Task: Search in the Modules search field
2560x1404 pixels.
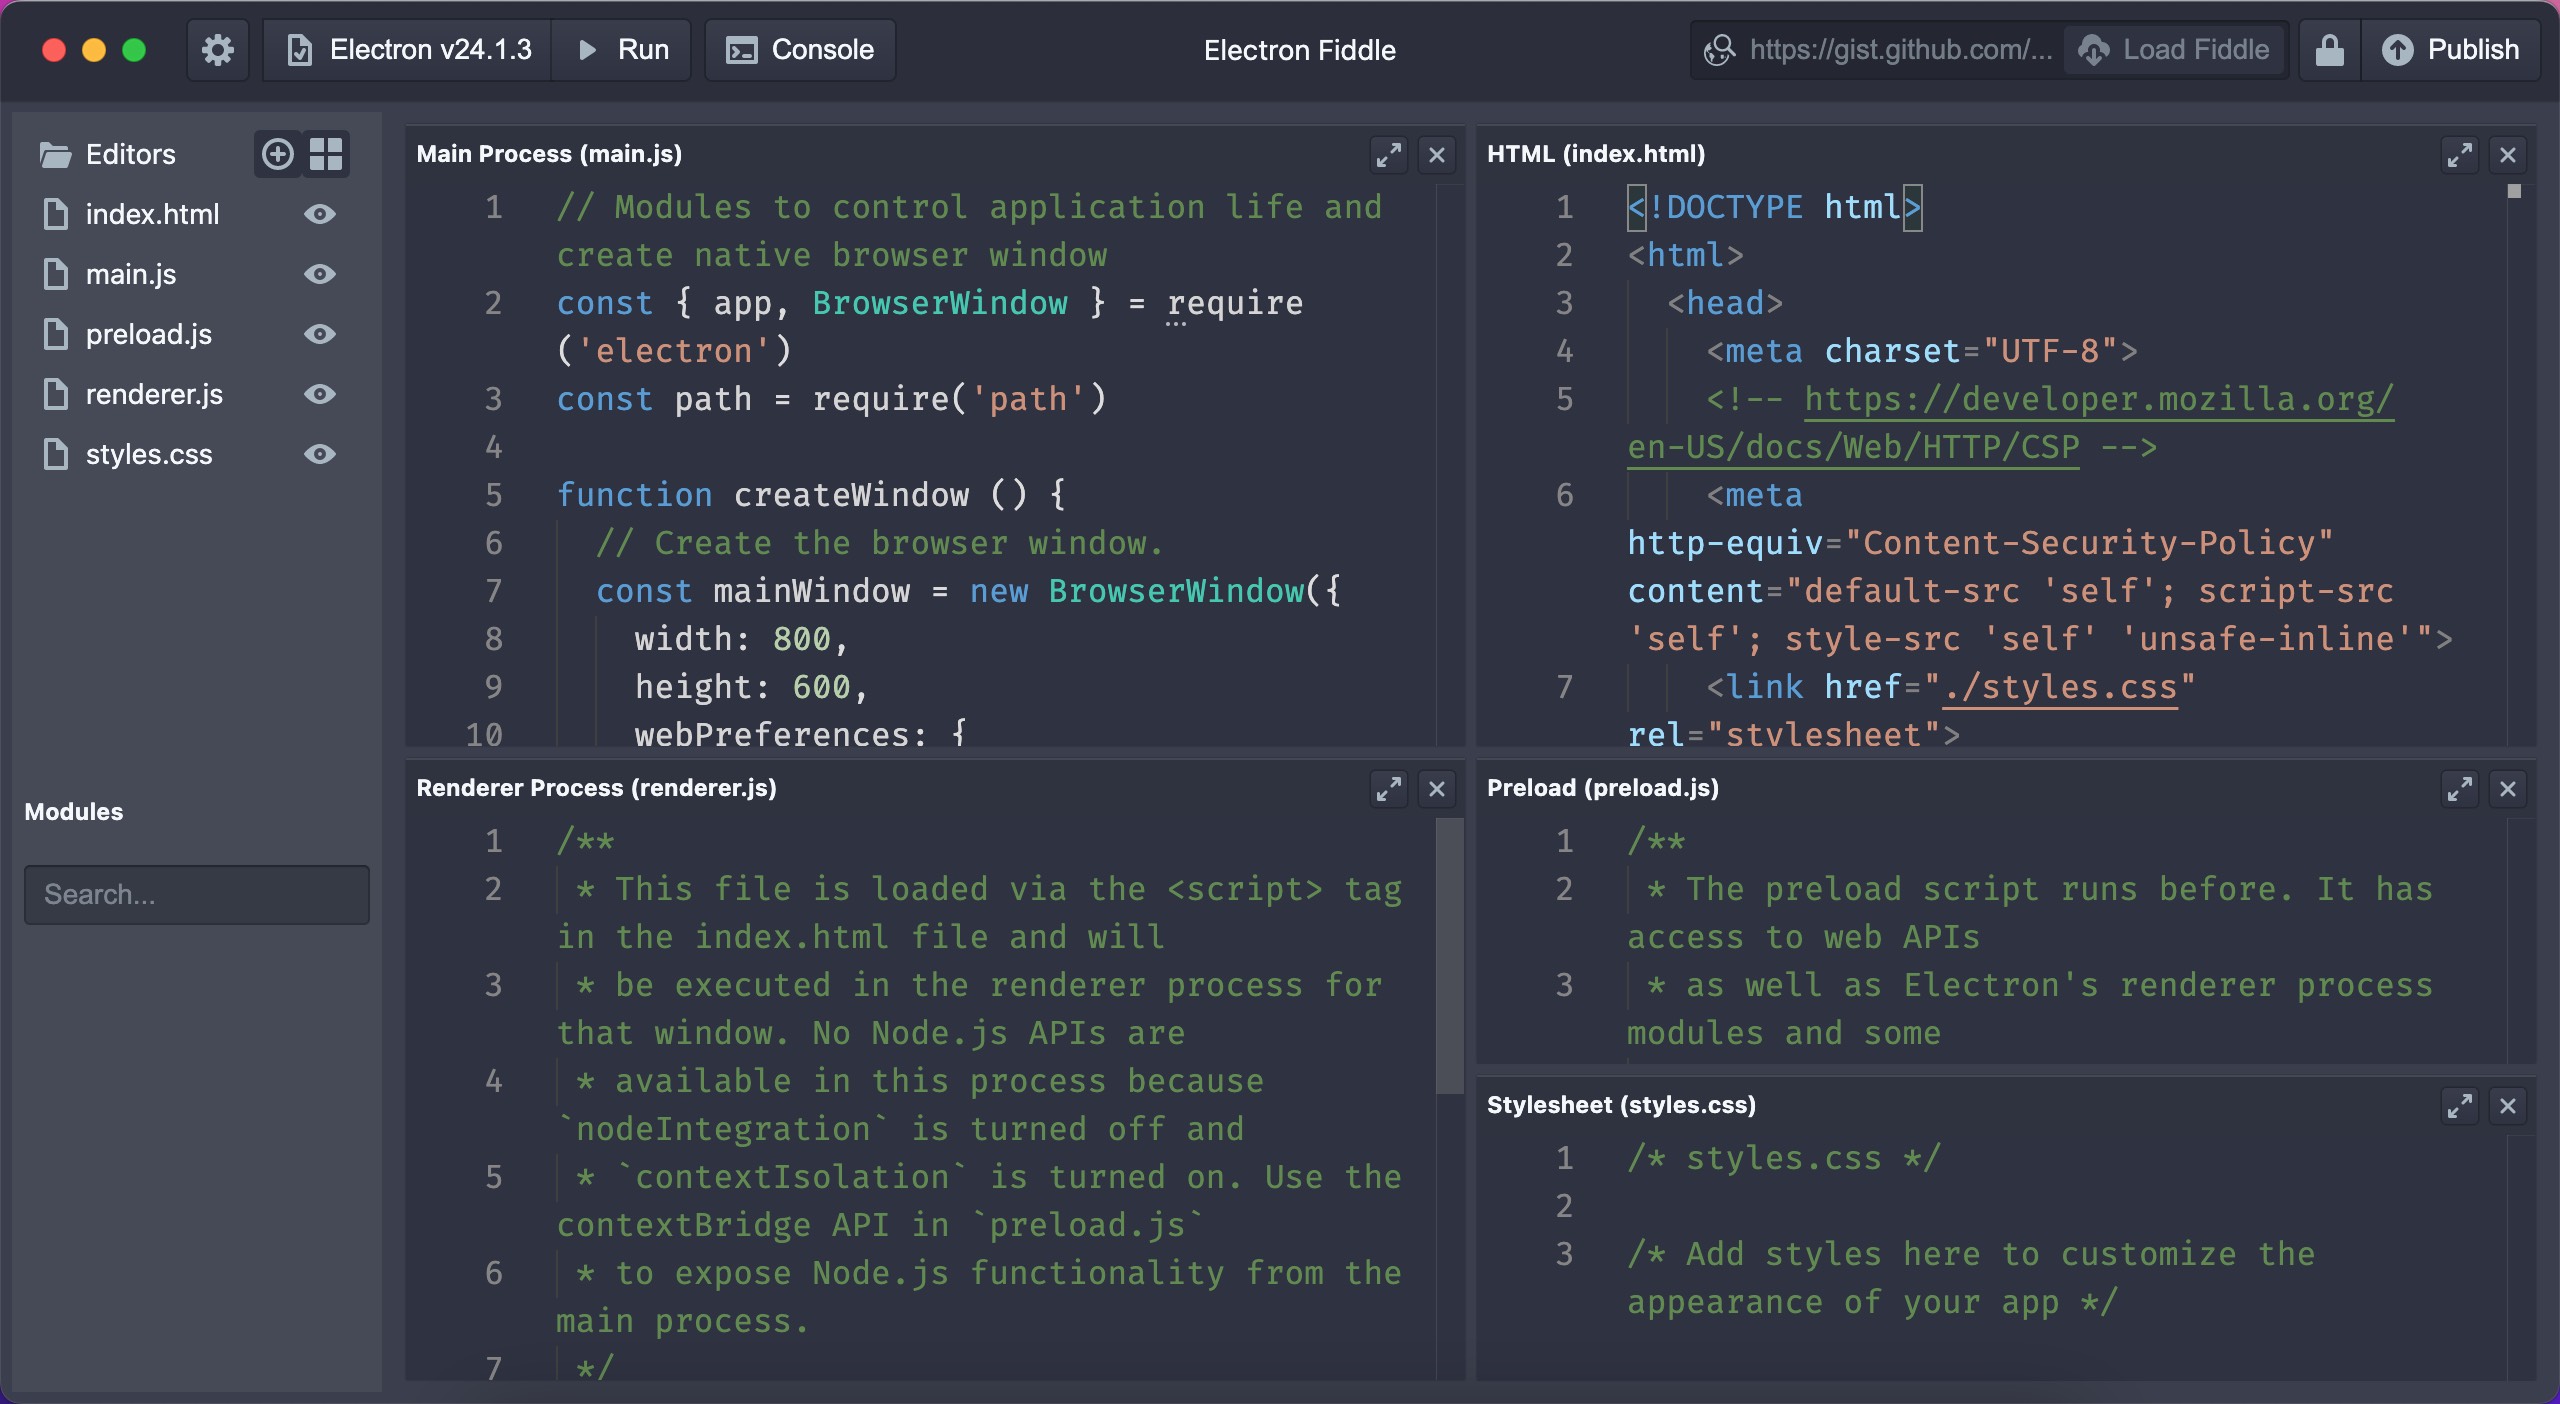Action: point(195,894)
